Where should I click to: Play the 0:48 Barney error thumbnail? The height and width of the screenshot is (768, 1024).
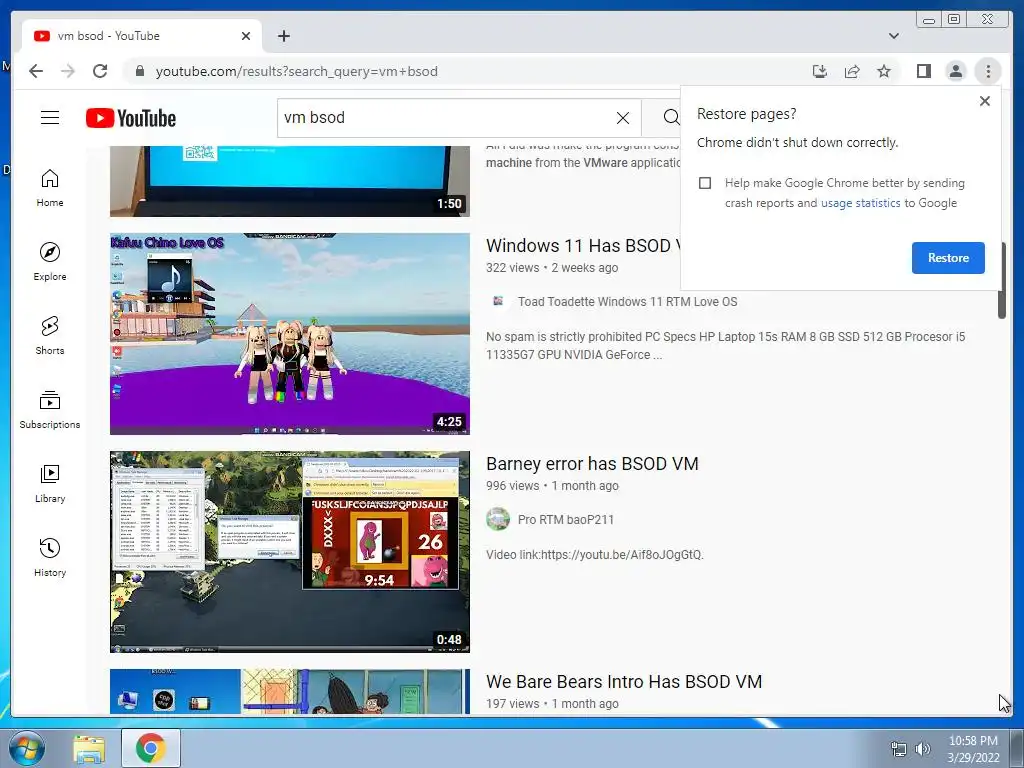pos(289,552)
